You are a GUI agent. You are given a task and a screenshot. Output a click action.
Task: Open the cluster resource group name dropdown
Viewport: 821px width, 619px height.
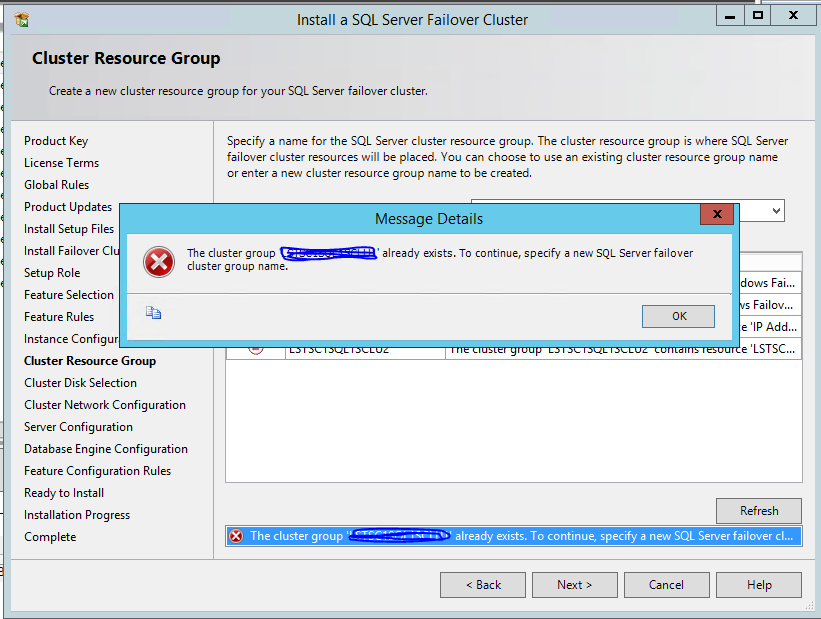point(776,211)
